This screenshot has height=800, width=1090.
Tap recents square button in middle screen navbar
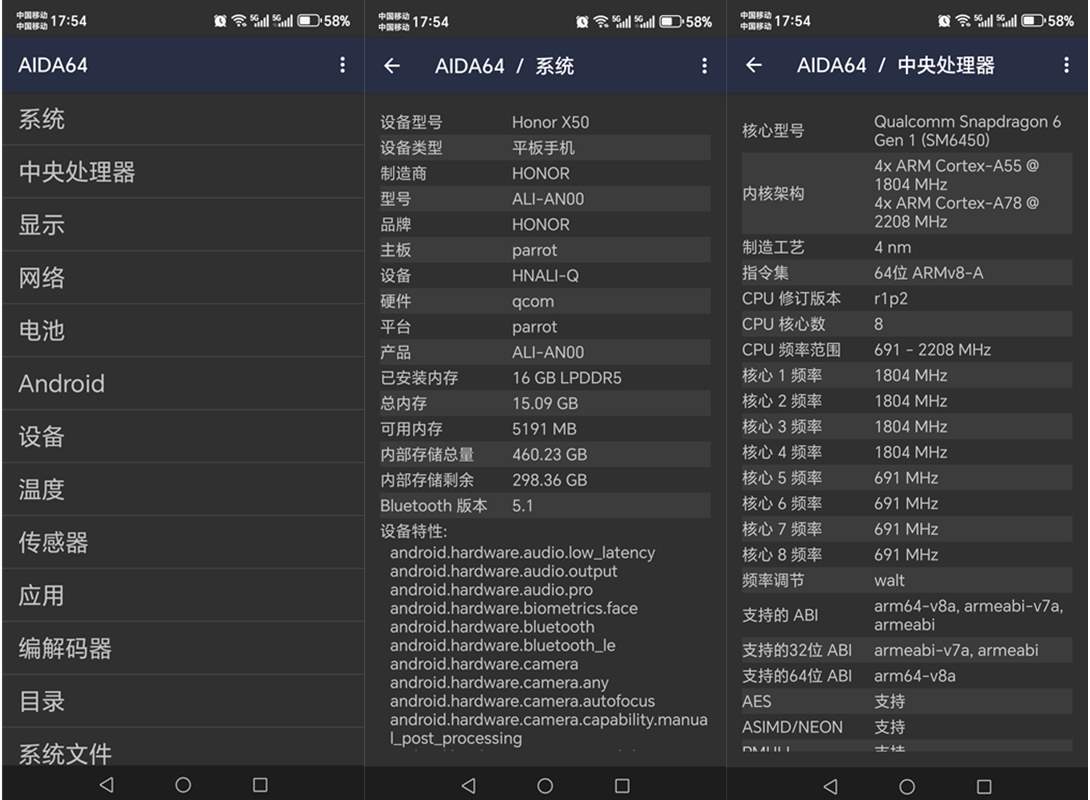point(622,785)
